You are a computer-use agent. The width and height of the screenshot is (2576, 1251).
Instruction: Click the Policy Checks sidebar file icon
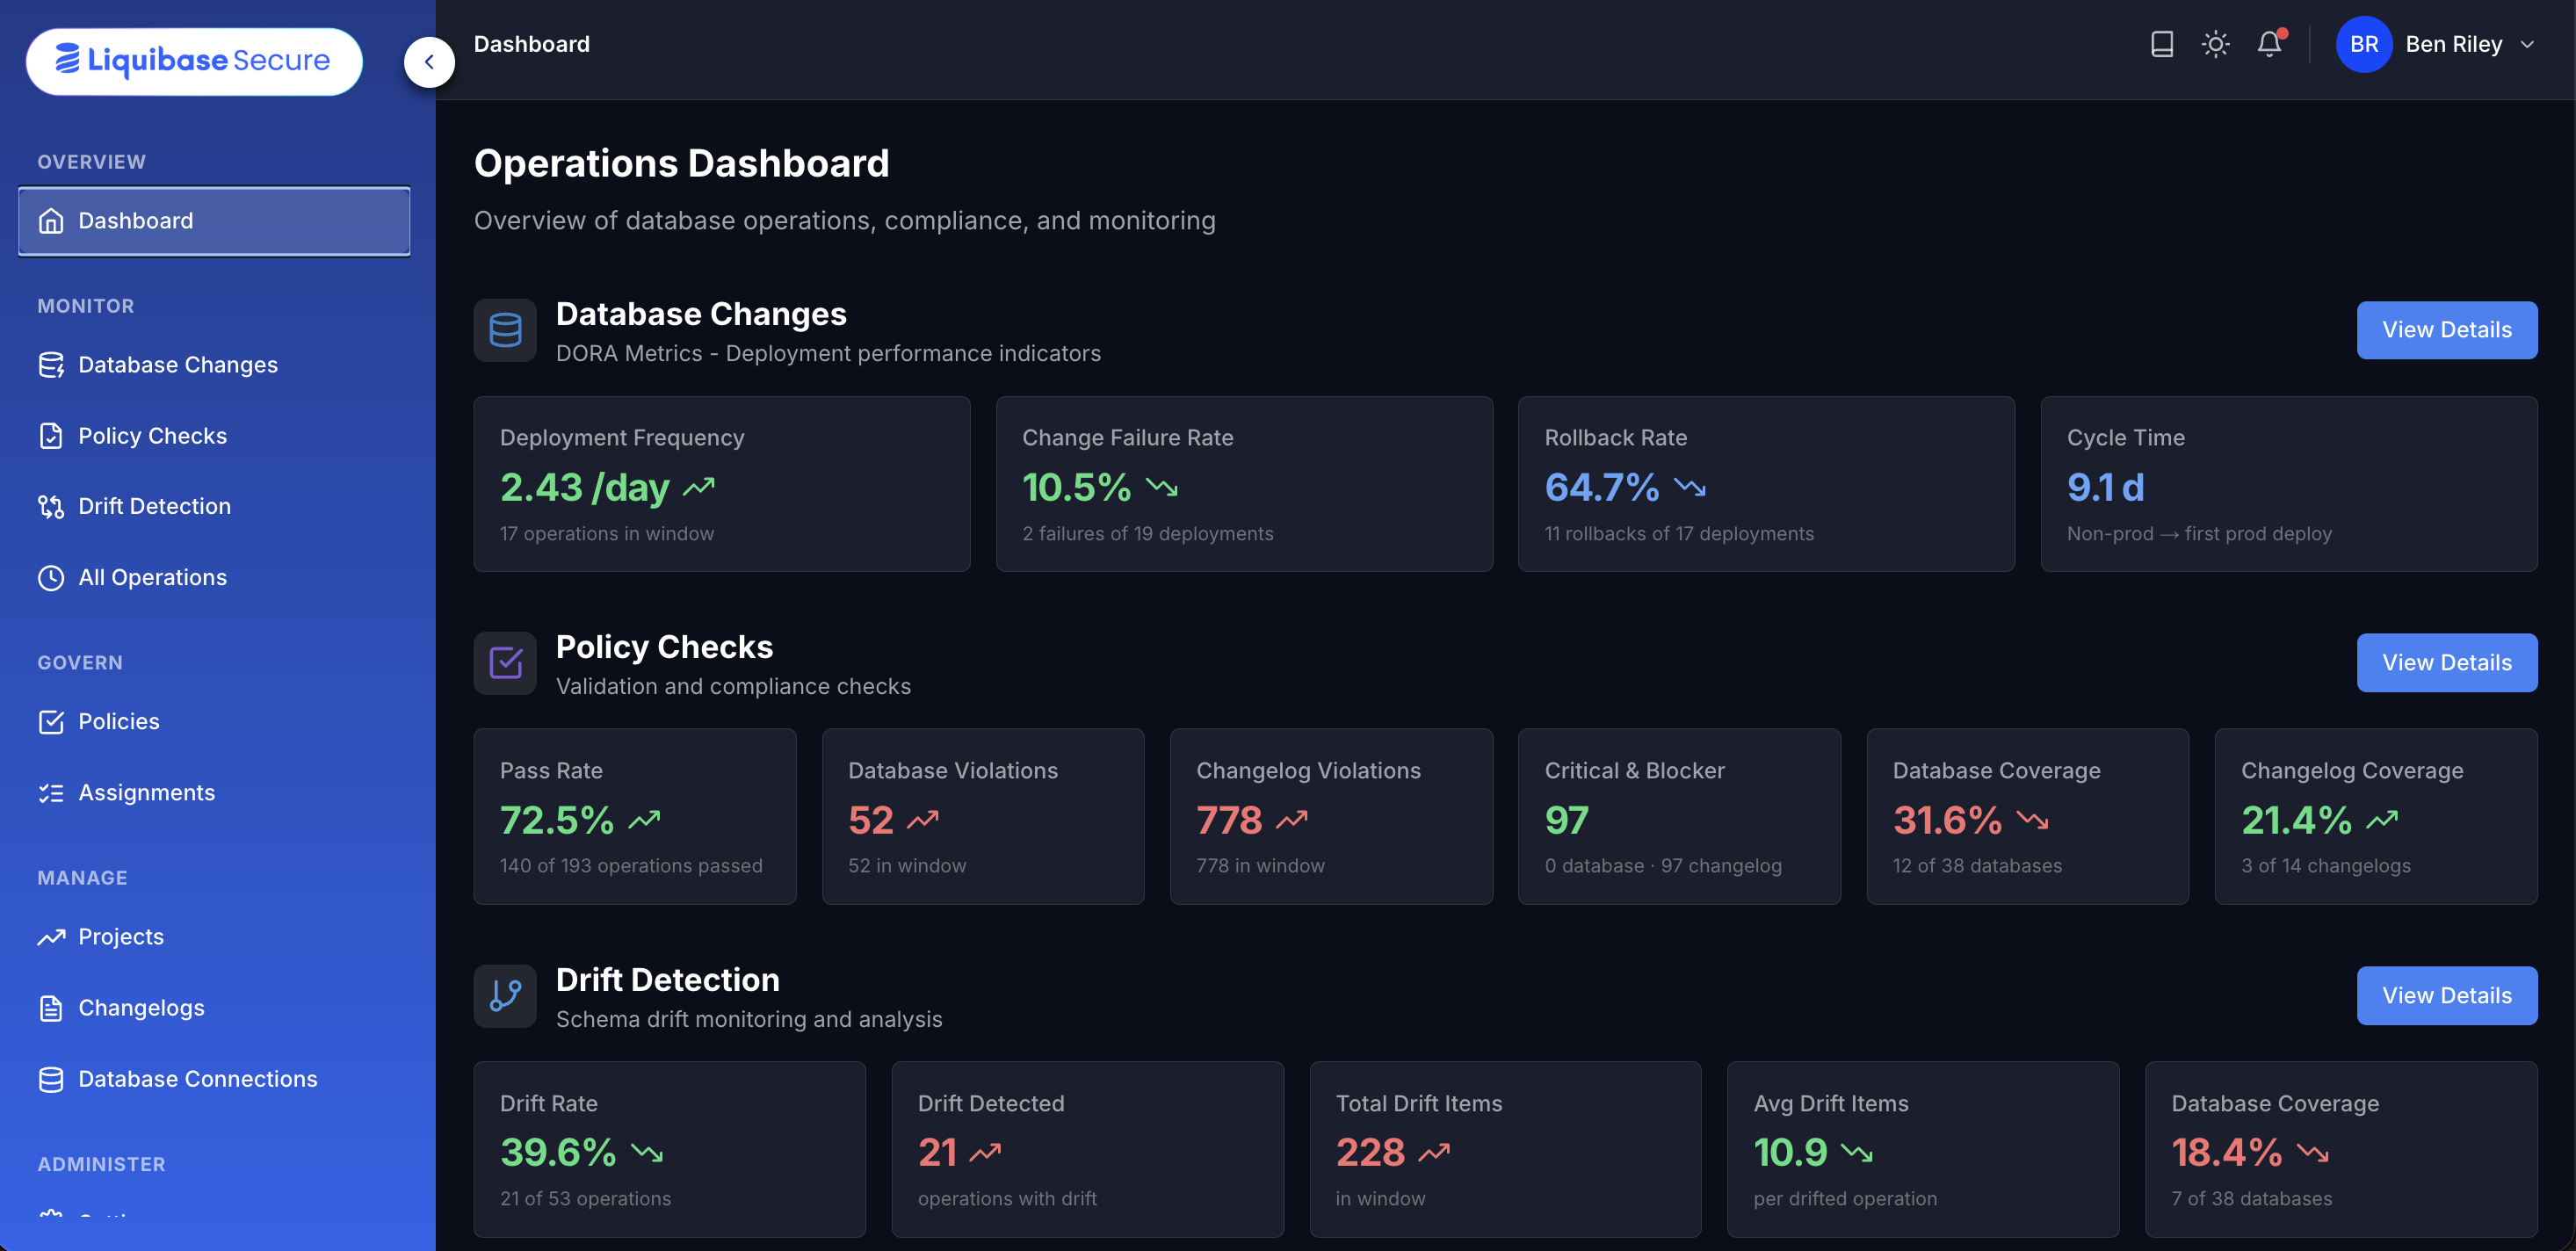coord(51,436)
